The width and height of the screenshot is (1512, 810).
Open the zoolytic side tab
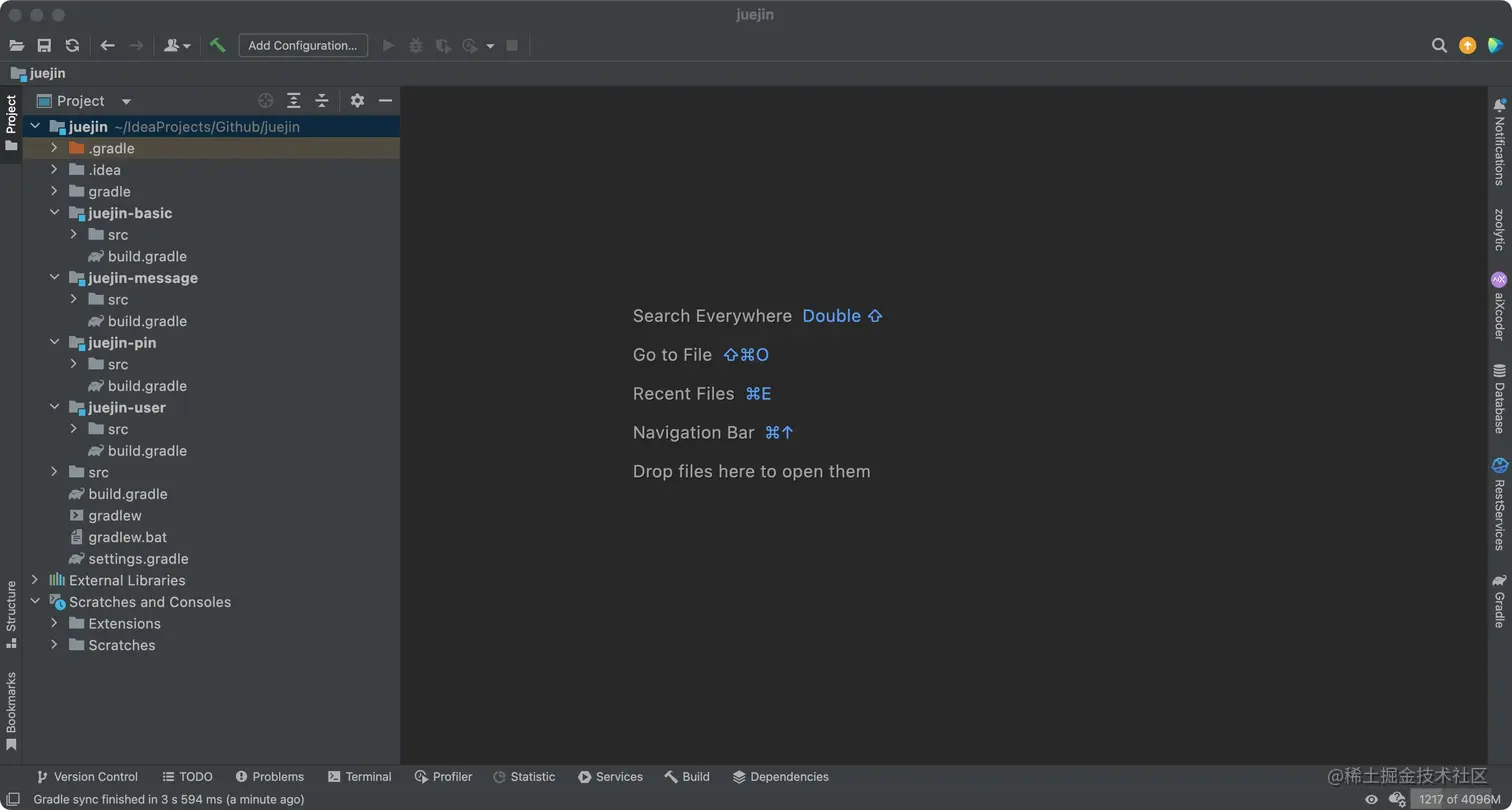point(1499,229)
